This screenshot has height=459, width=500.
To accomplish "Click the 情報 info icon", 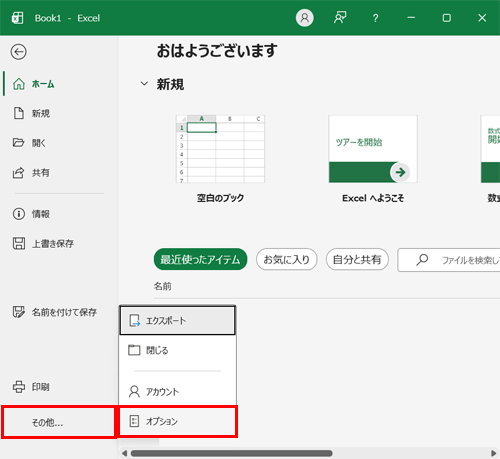I will (x=19, y=214).
